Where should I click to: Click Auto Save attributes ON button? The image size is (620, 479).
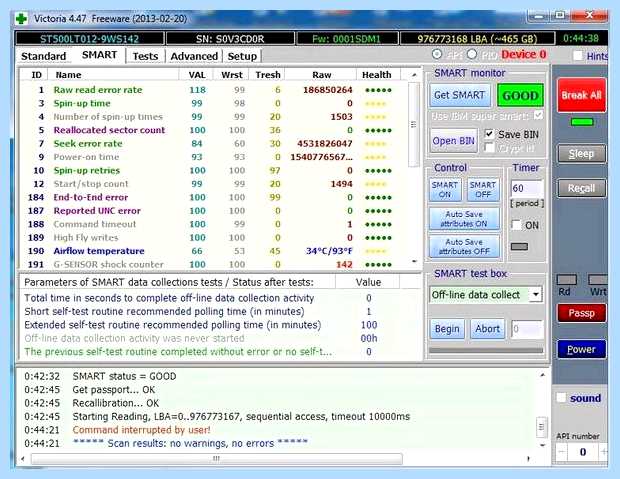coord(464,219)
